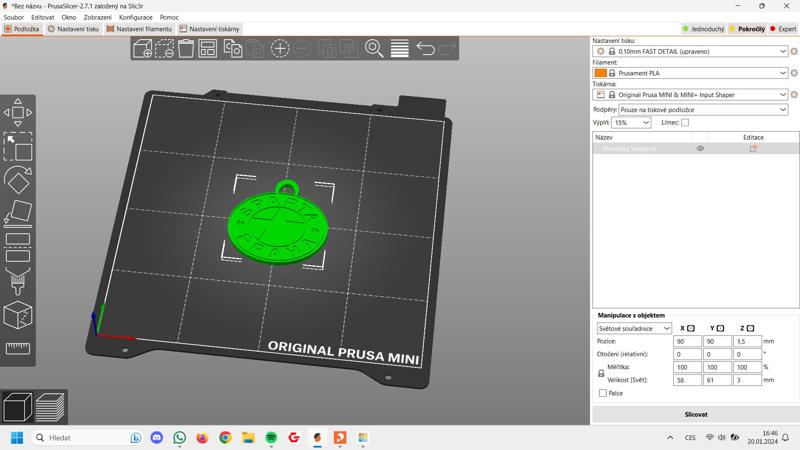
Task: Open the Windows Start menu
Action: [17, 438]
